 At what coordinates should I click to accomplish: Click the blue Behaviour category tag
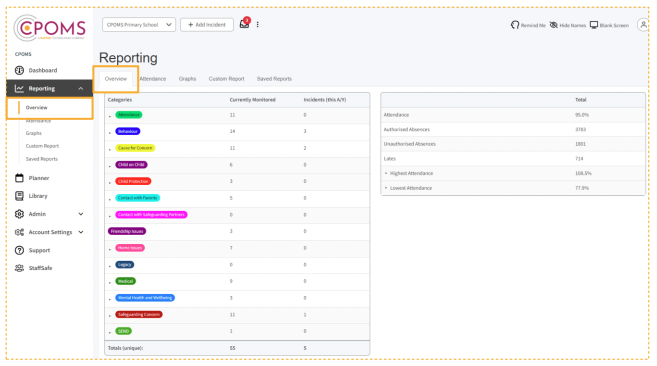[x=128, y=131]
